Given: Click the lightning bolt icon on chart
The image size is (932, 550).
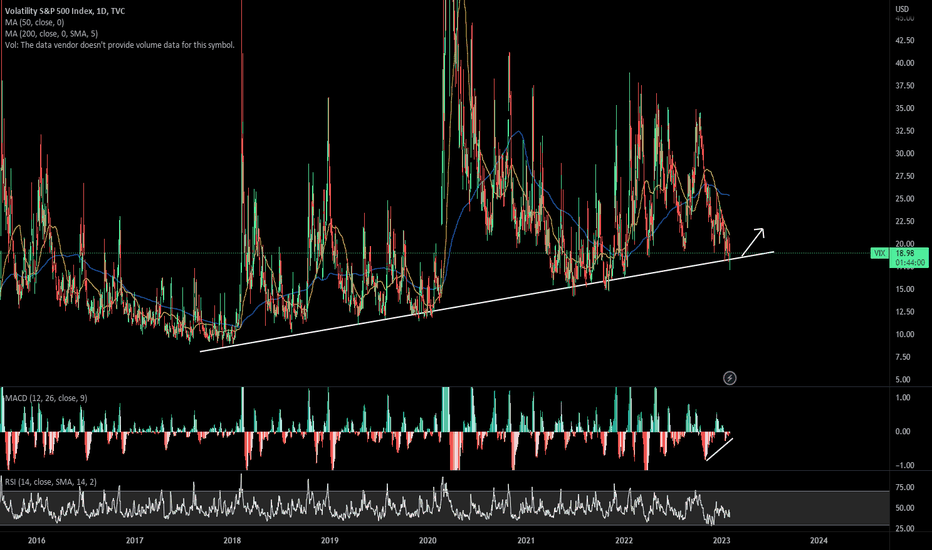Looking at the screenshot, I should (x=729, y=378).
